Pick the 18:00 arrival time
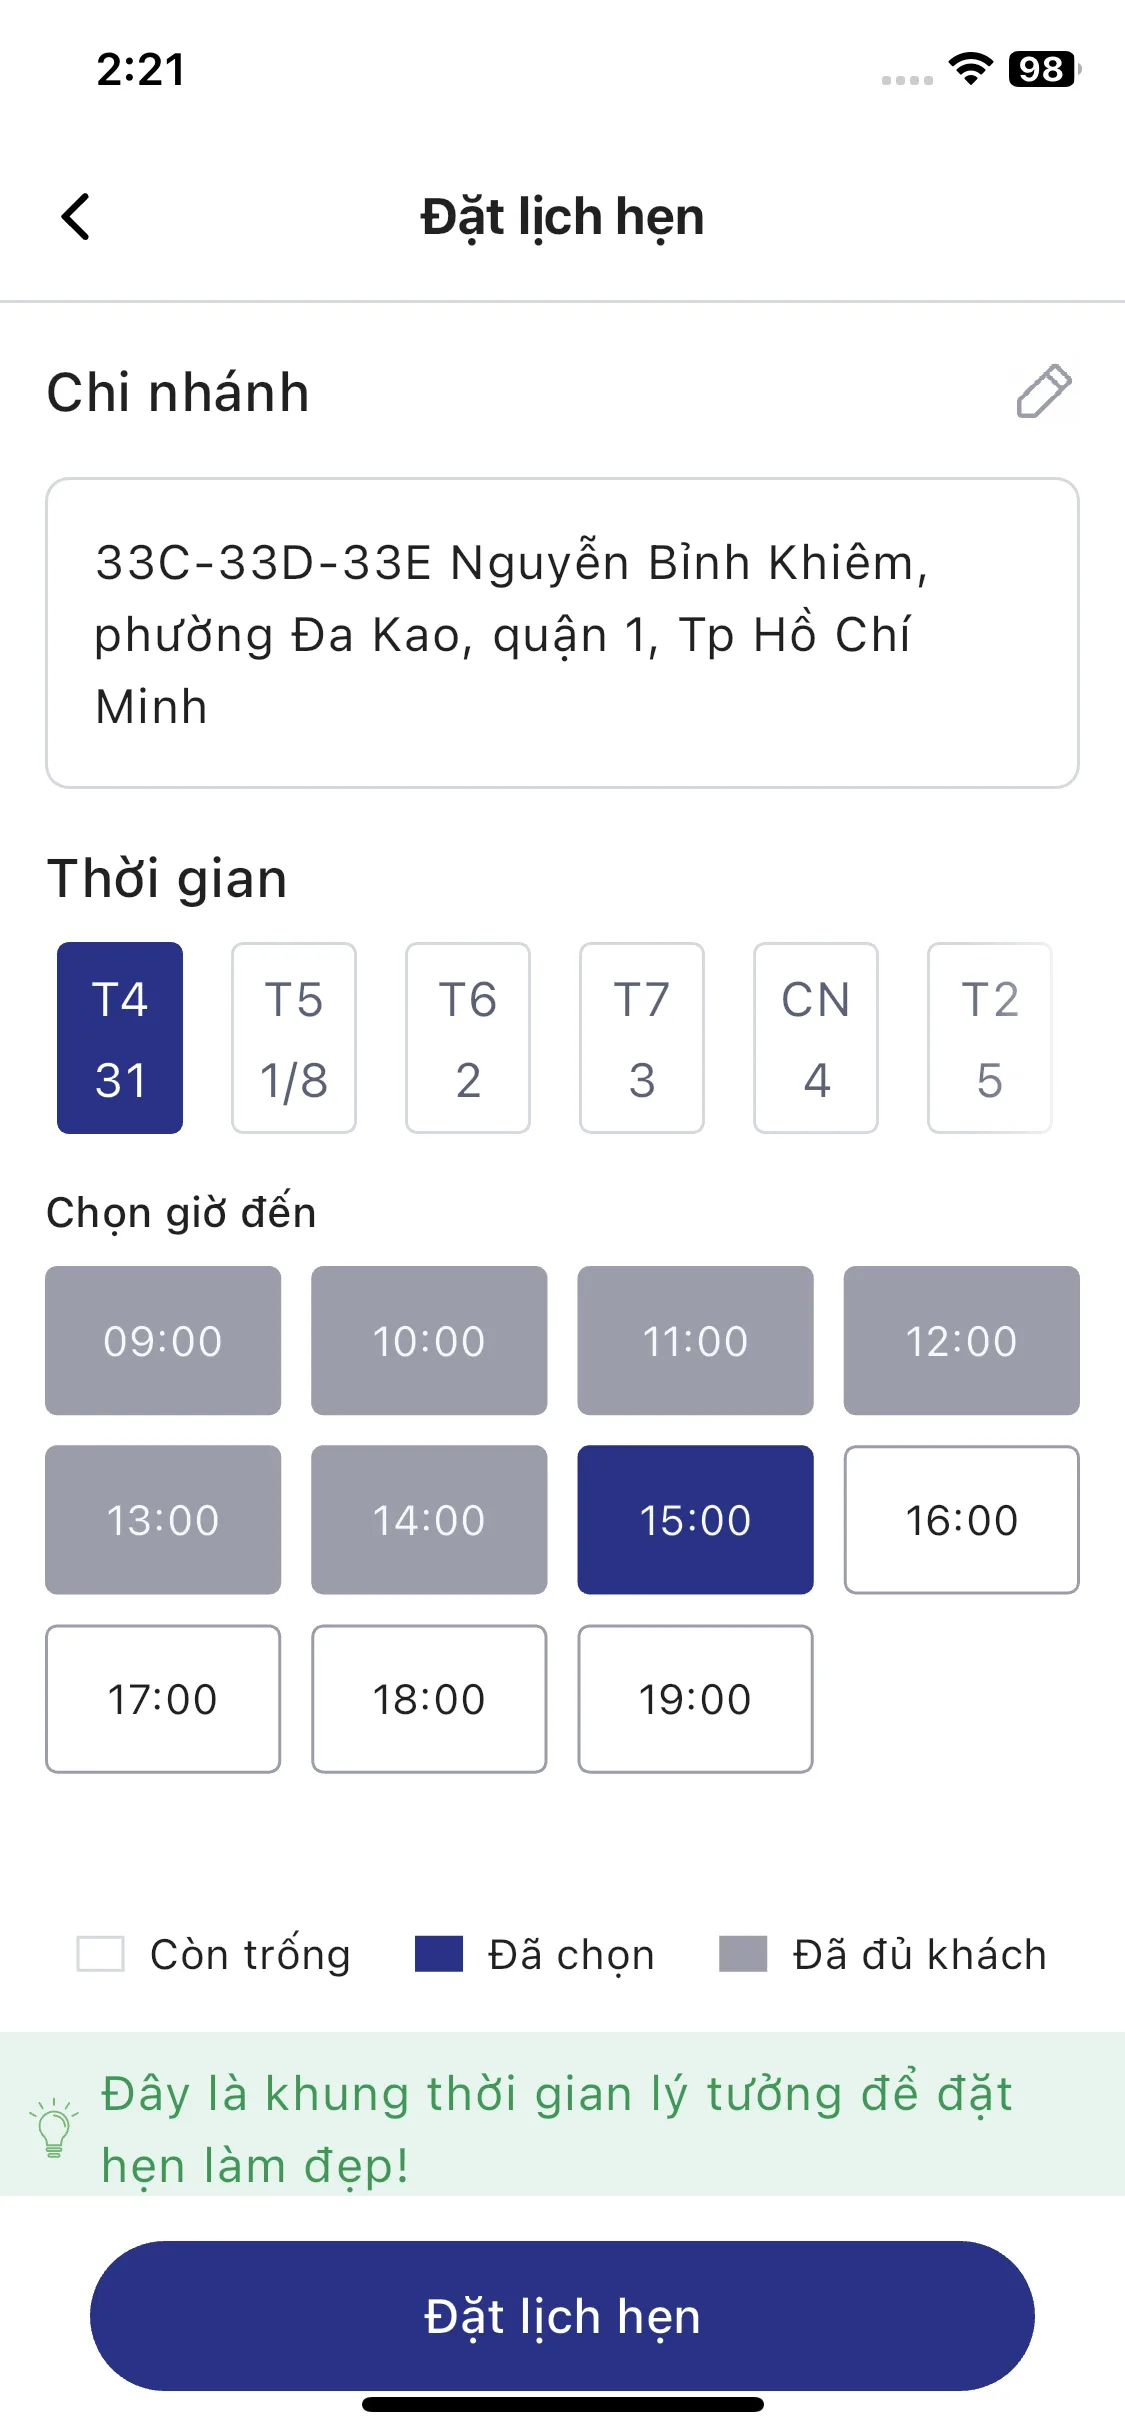Image resolution: width=1125 pixels, height=2436 pixels. [x=429, y=1699]
